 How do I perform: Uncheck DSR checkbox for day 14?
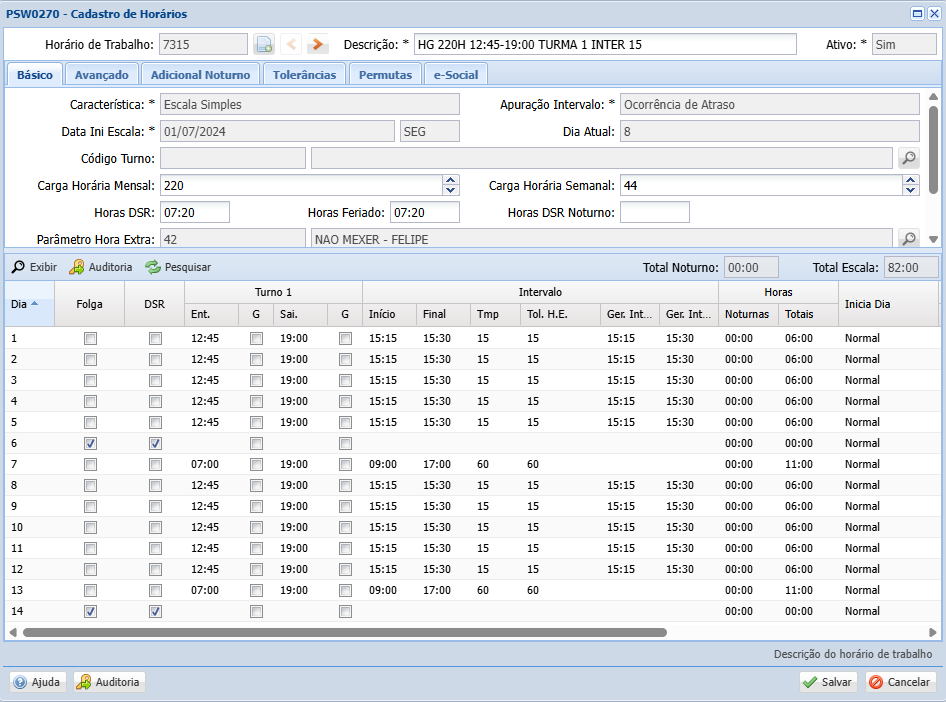[x=155, y=612]
